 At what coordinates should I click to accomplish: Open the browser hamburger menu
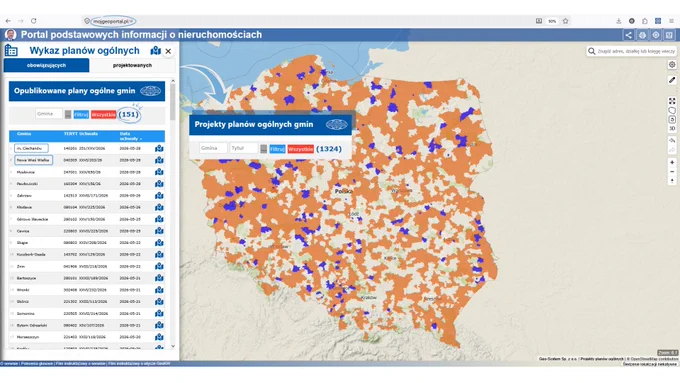(x=671, y=21)
